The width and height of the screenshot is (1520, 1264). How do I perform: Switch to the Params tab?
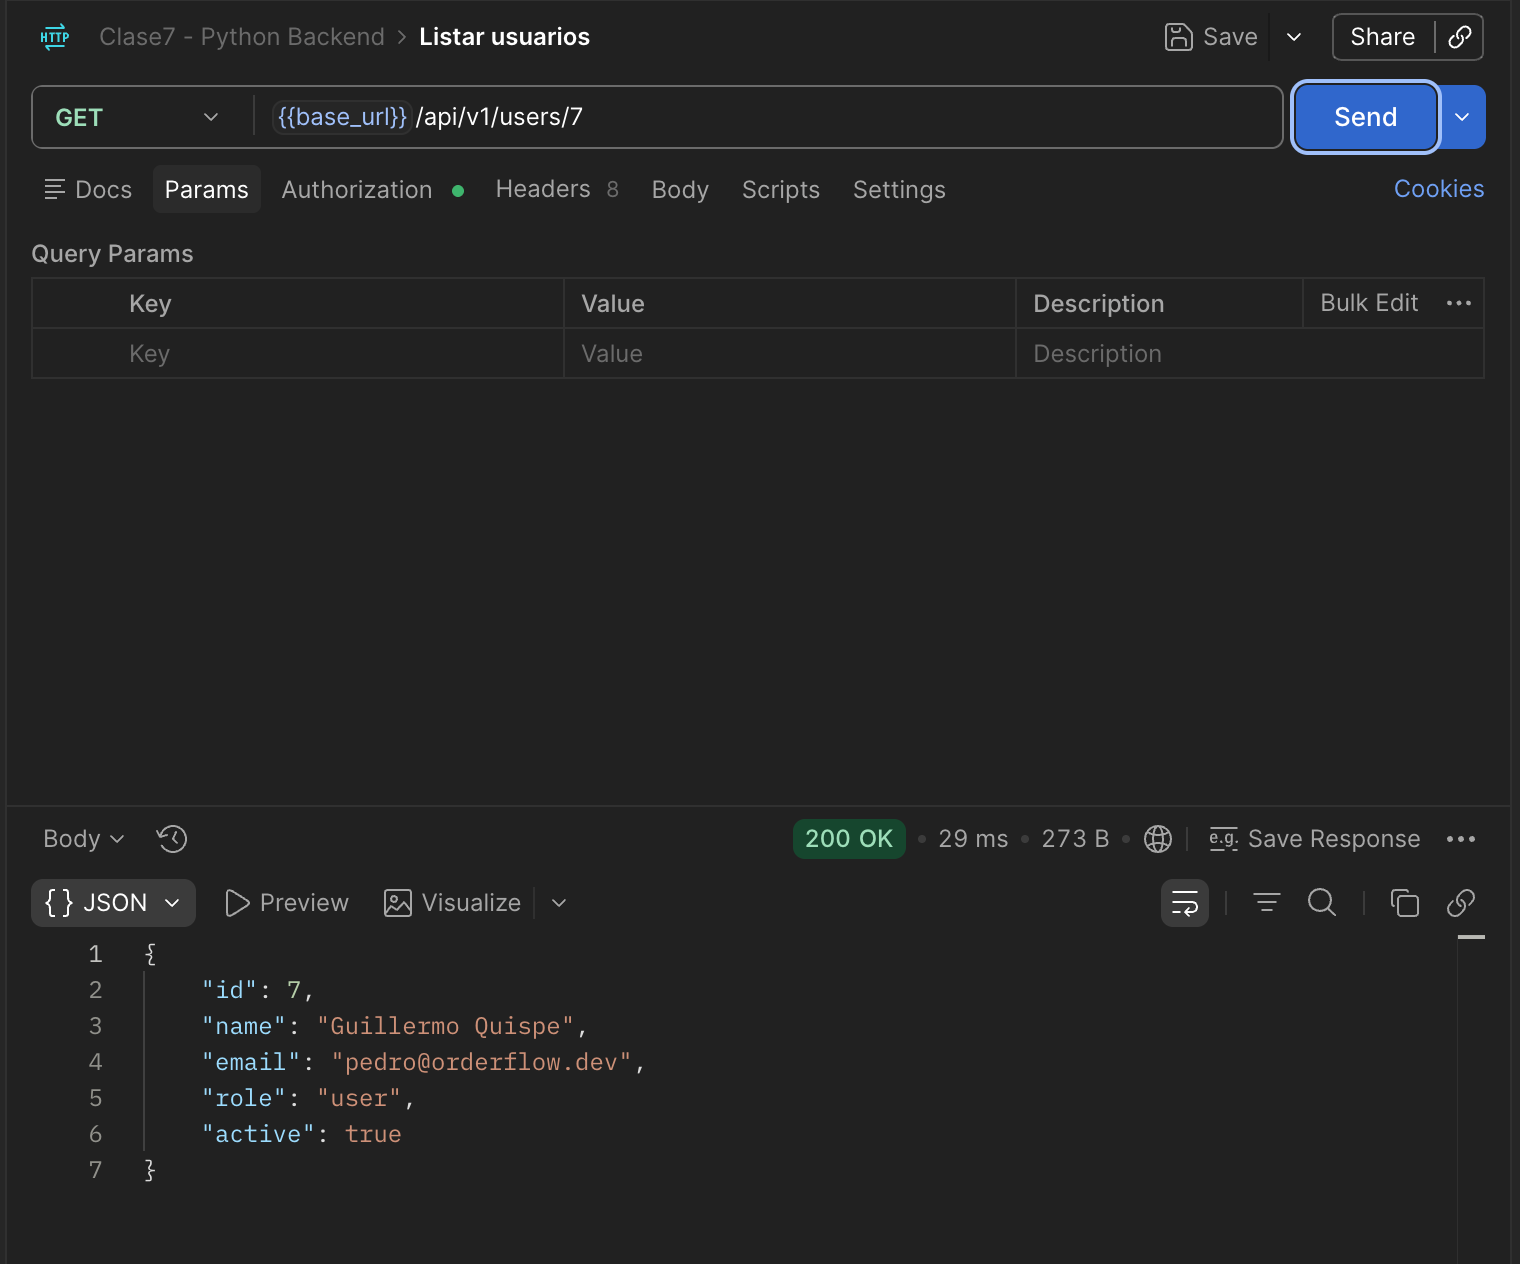point(207,189)
